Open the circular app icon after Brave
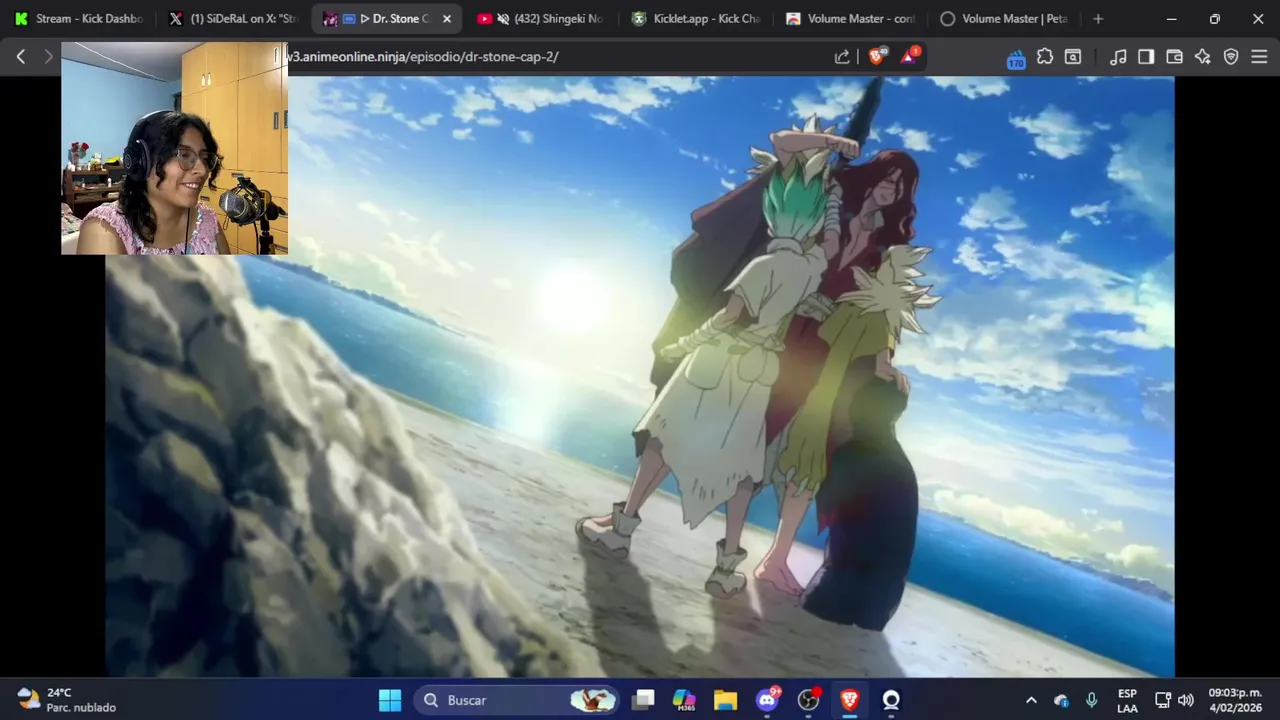This screenshot has height=720, width=1280. click(891, 700)
